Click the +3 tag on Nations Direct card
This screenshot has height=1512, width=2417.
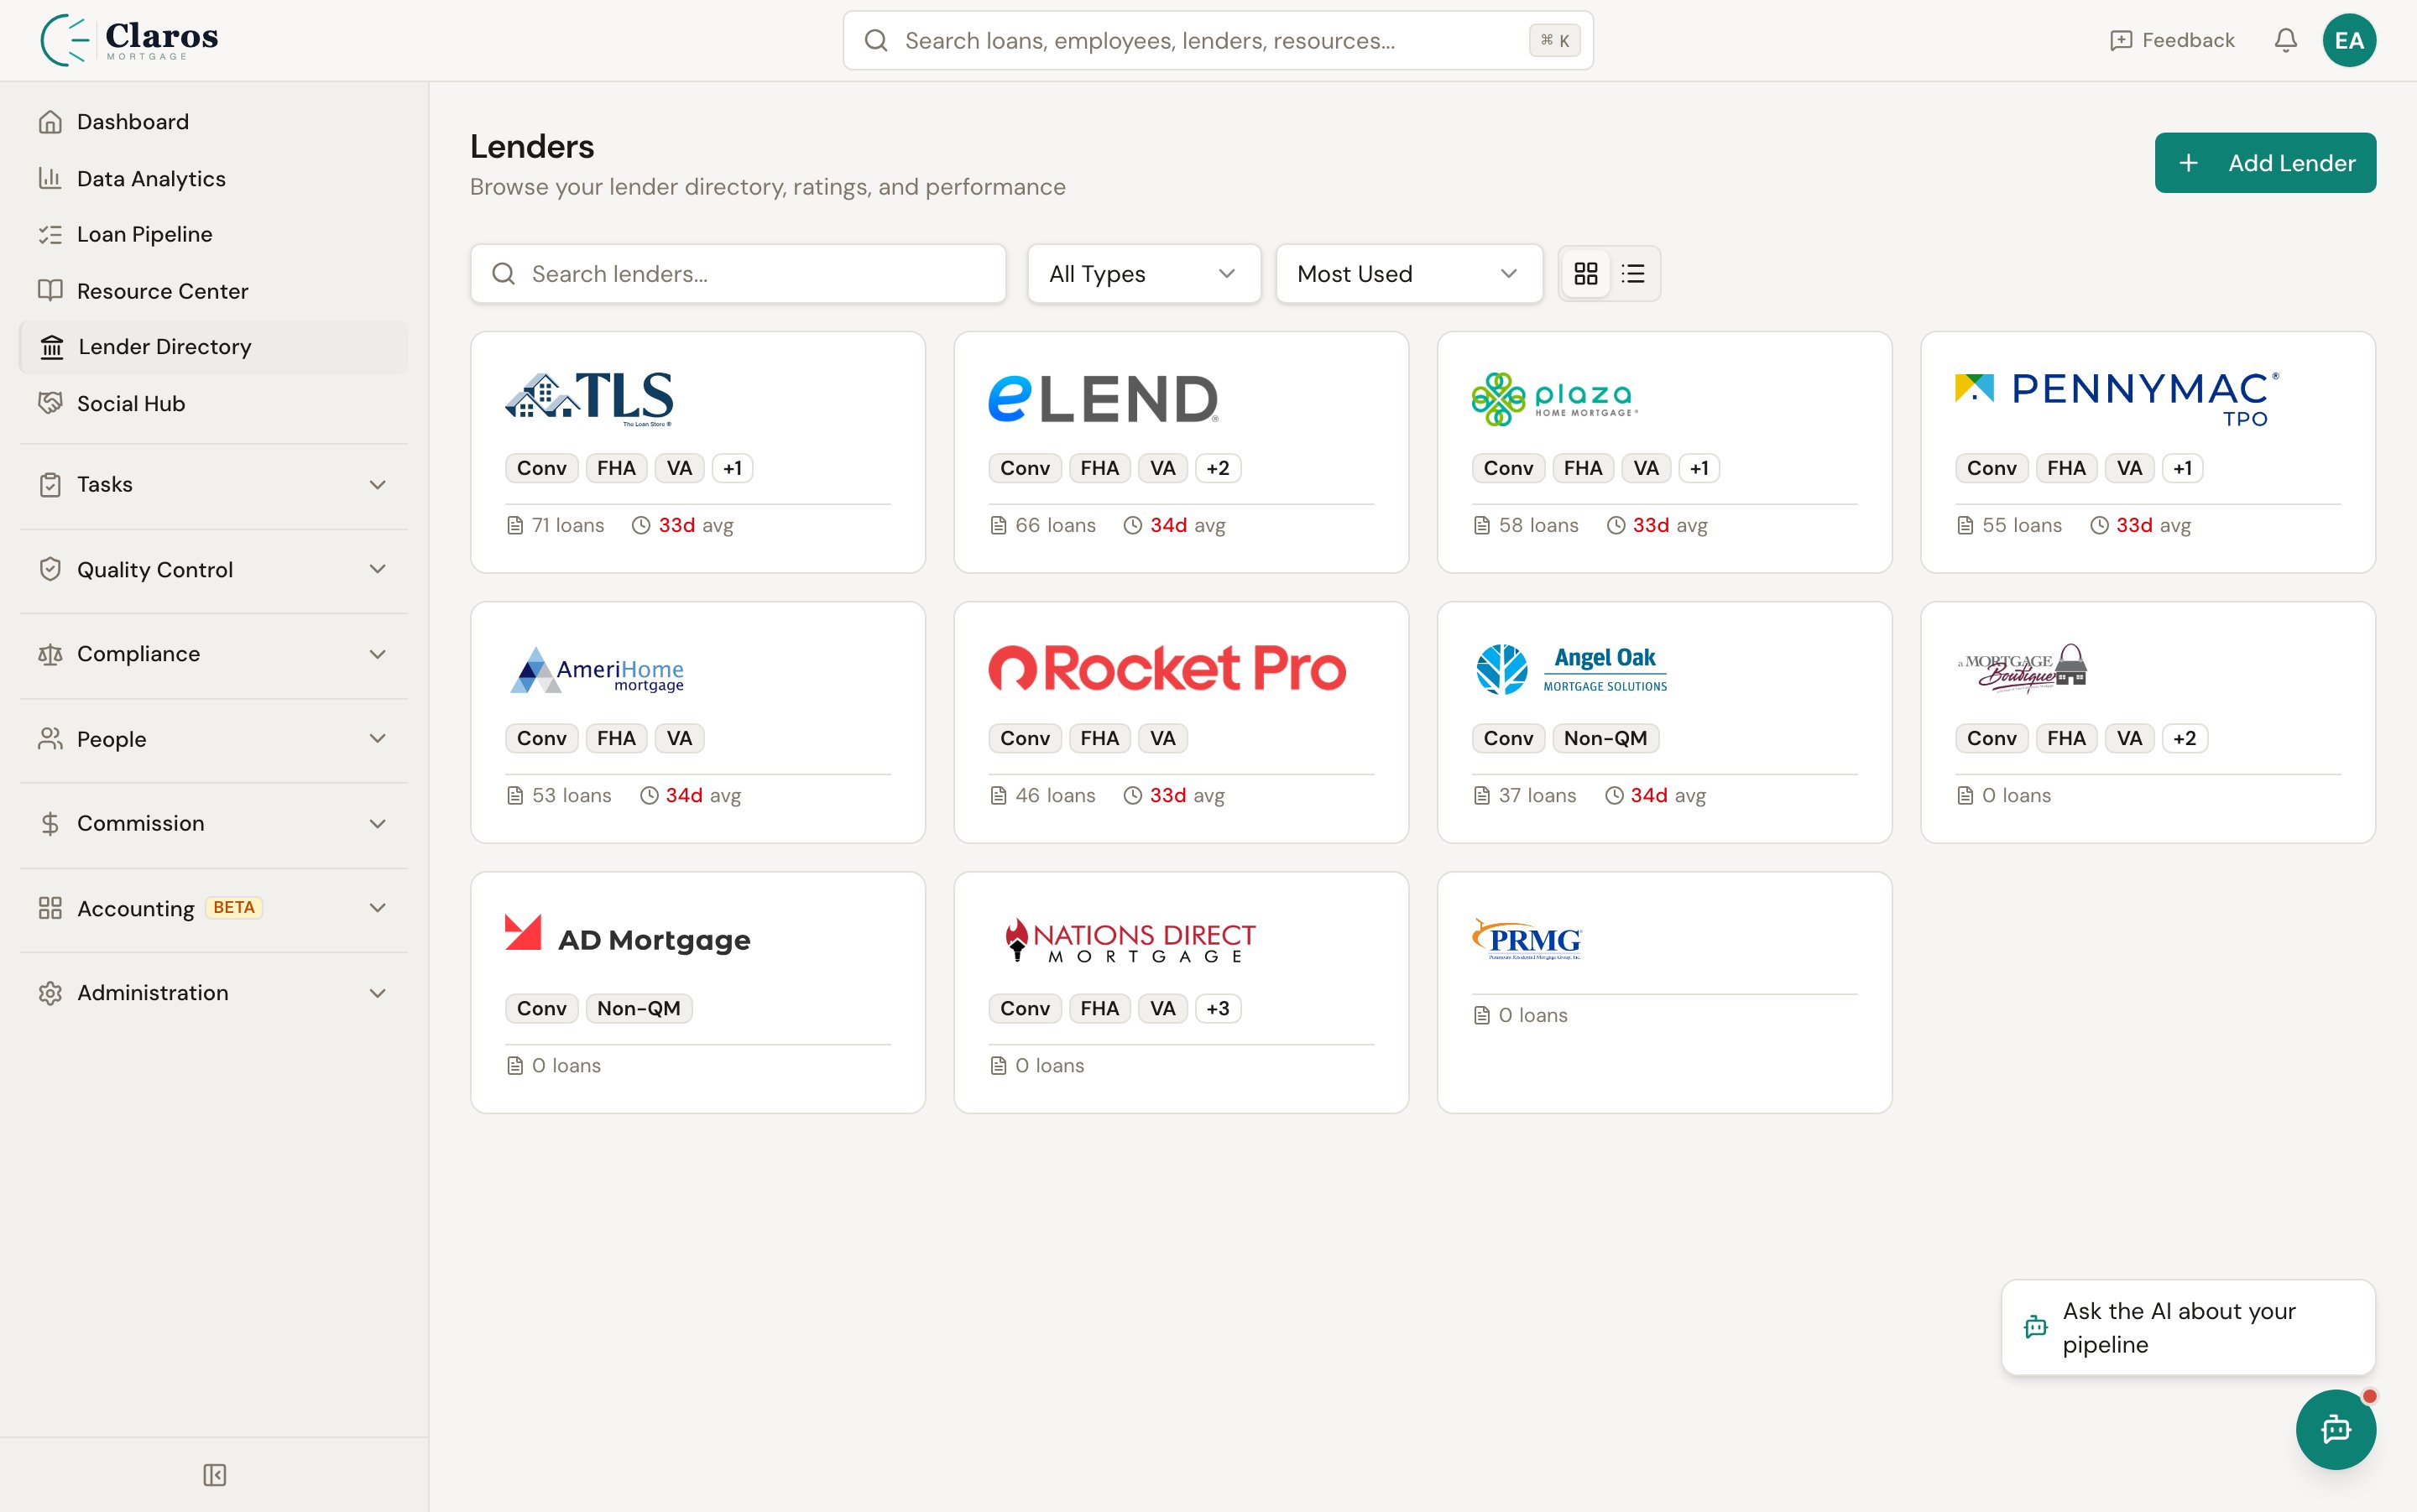coord(1217,1008)
